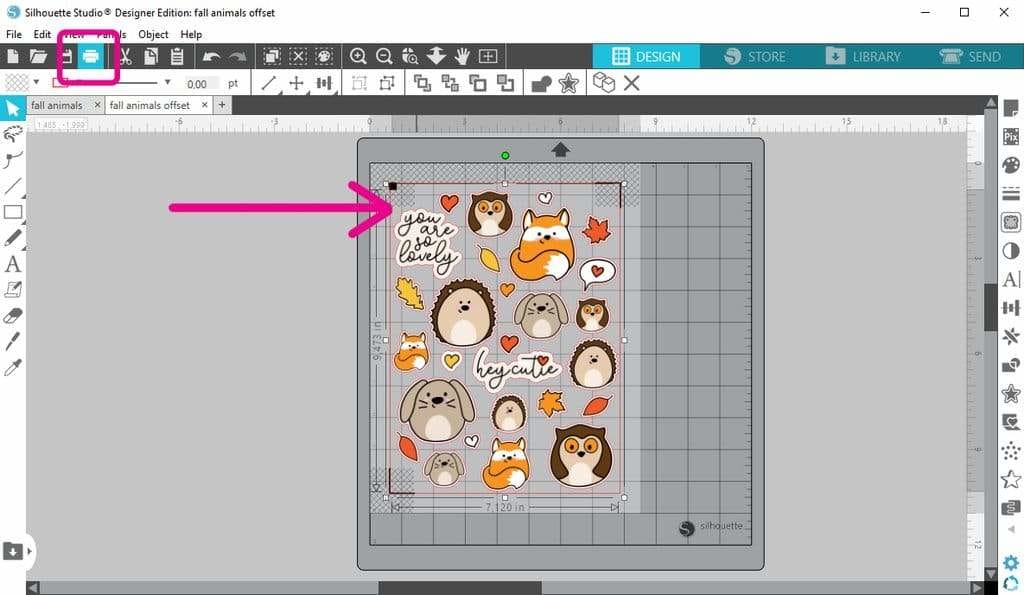Click the Cut scissors icon
Image resolution: width=1024 pixels, height=595 pixels.
click(x=126, y=57)
